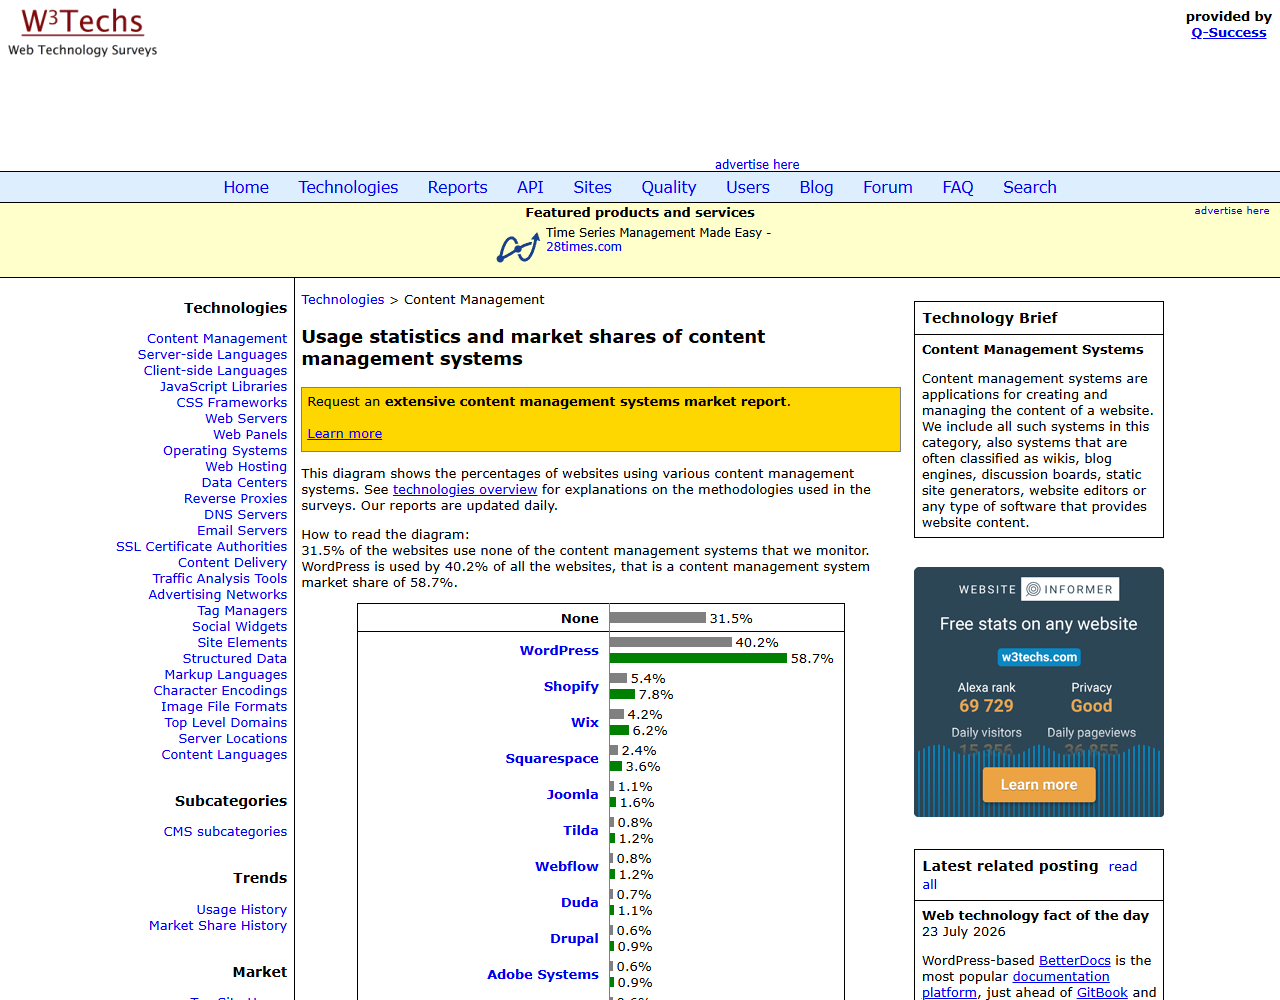Click the 28times.com graph logo icon
The width and height of the screenshot is (1280, 1000).
point(518,247)
